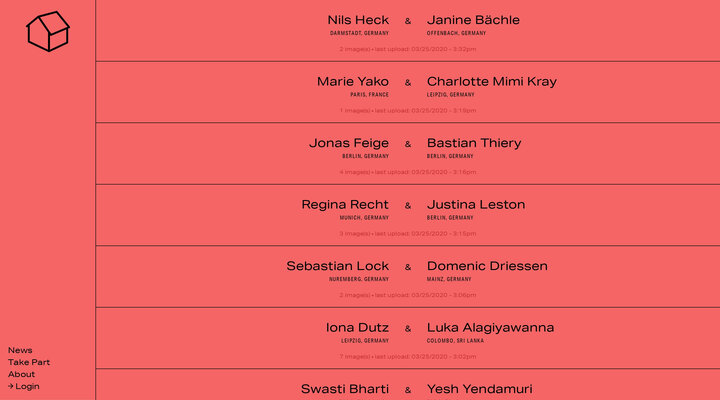Go to the Take Part page
This screenshot has height=400, width=720.
pyautogui.click(x=29, y=362)
